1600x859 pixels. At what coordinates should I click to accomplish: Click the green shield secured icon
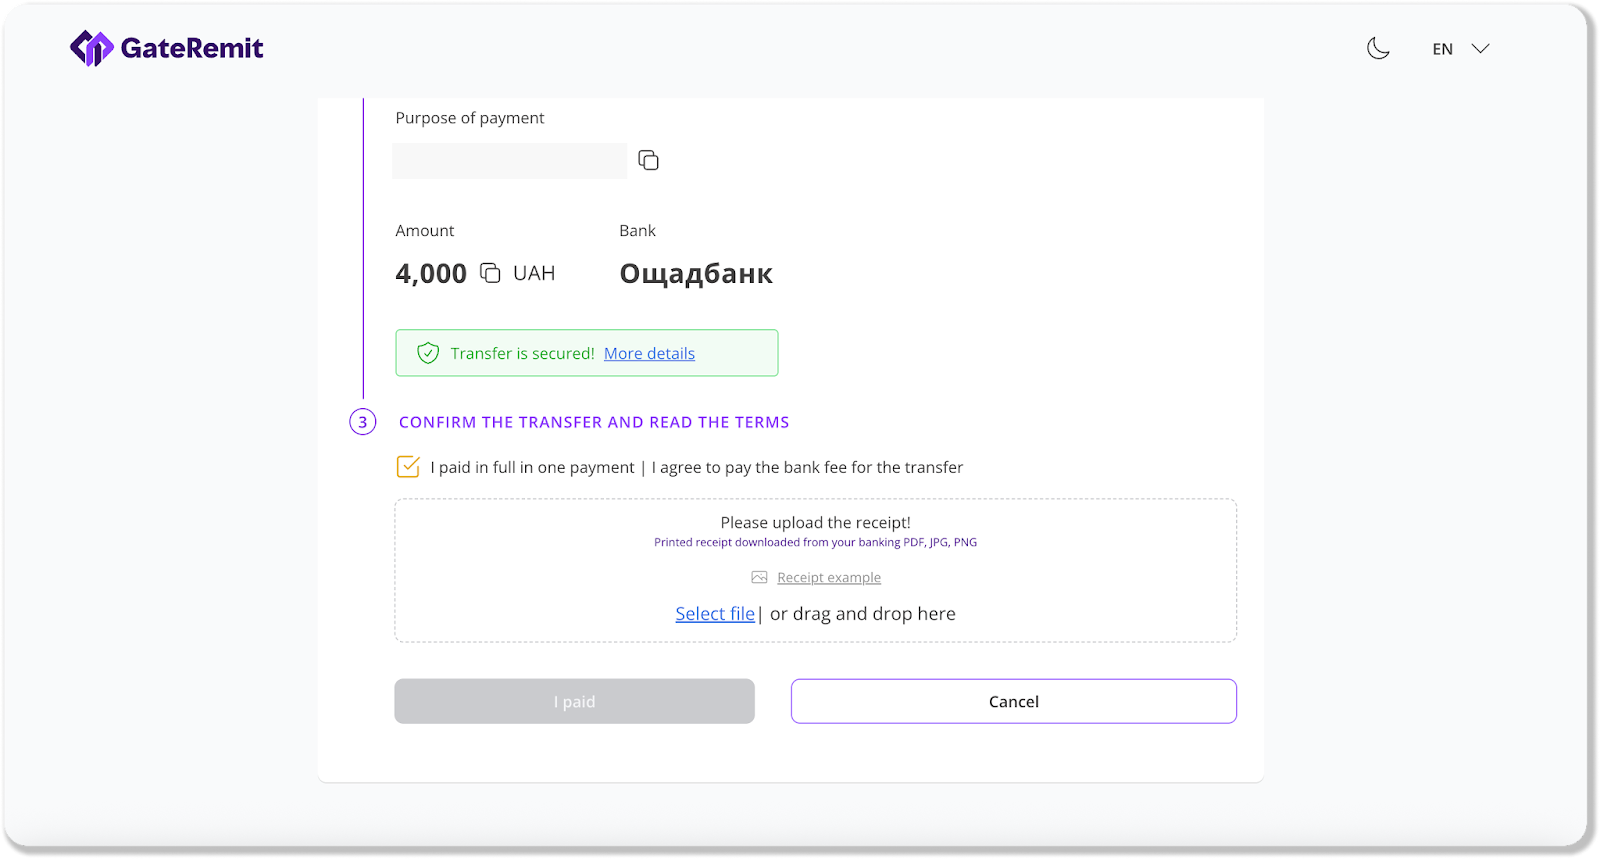click(x=428, y=353)
